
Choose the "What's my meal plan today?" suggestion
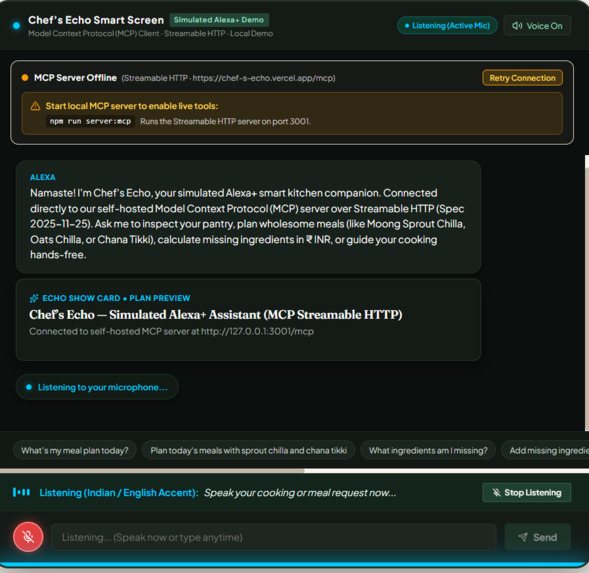coord(75,450)
